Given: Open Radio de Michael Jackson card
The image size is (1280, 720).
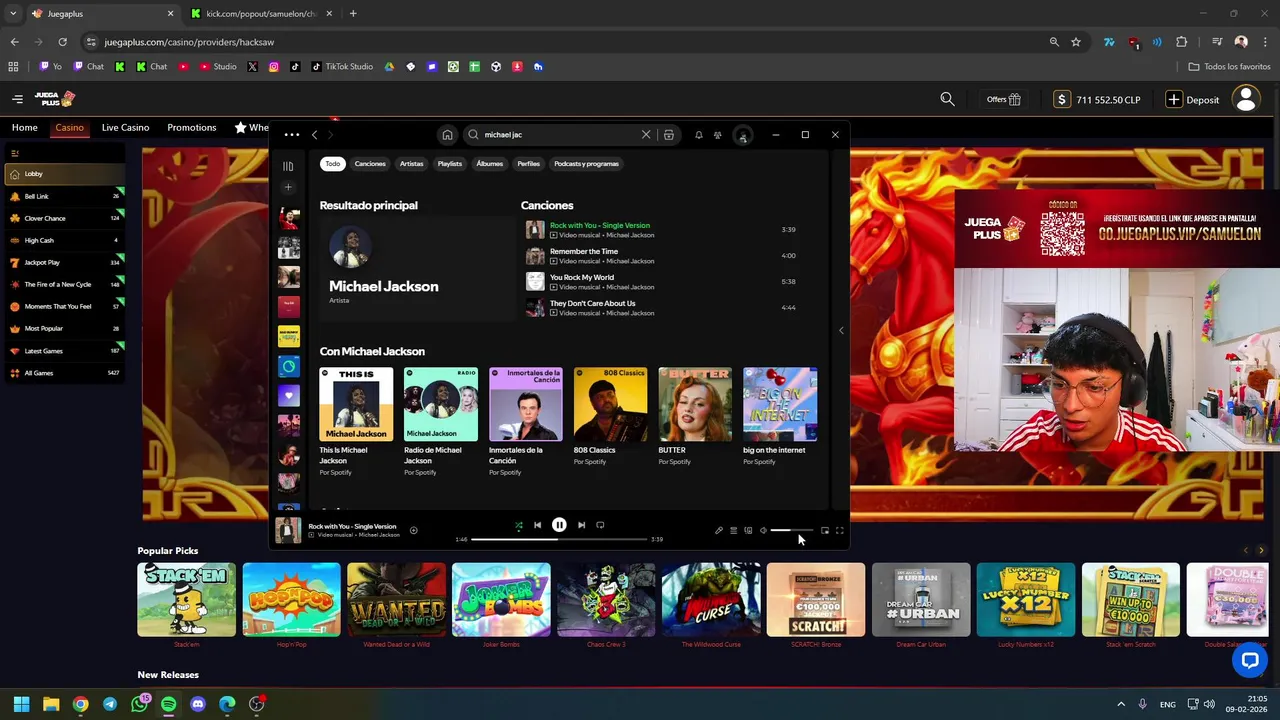Looking at the screenshot, I should [441, 421].
